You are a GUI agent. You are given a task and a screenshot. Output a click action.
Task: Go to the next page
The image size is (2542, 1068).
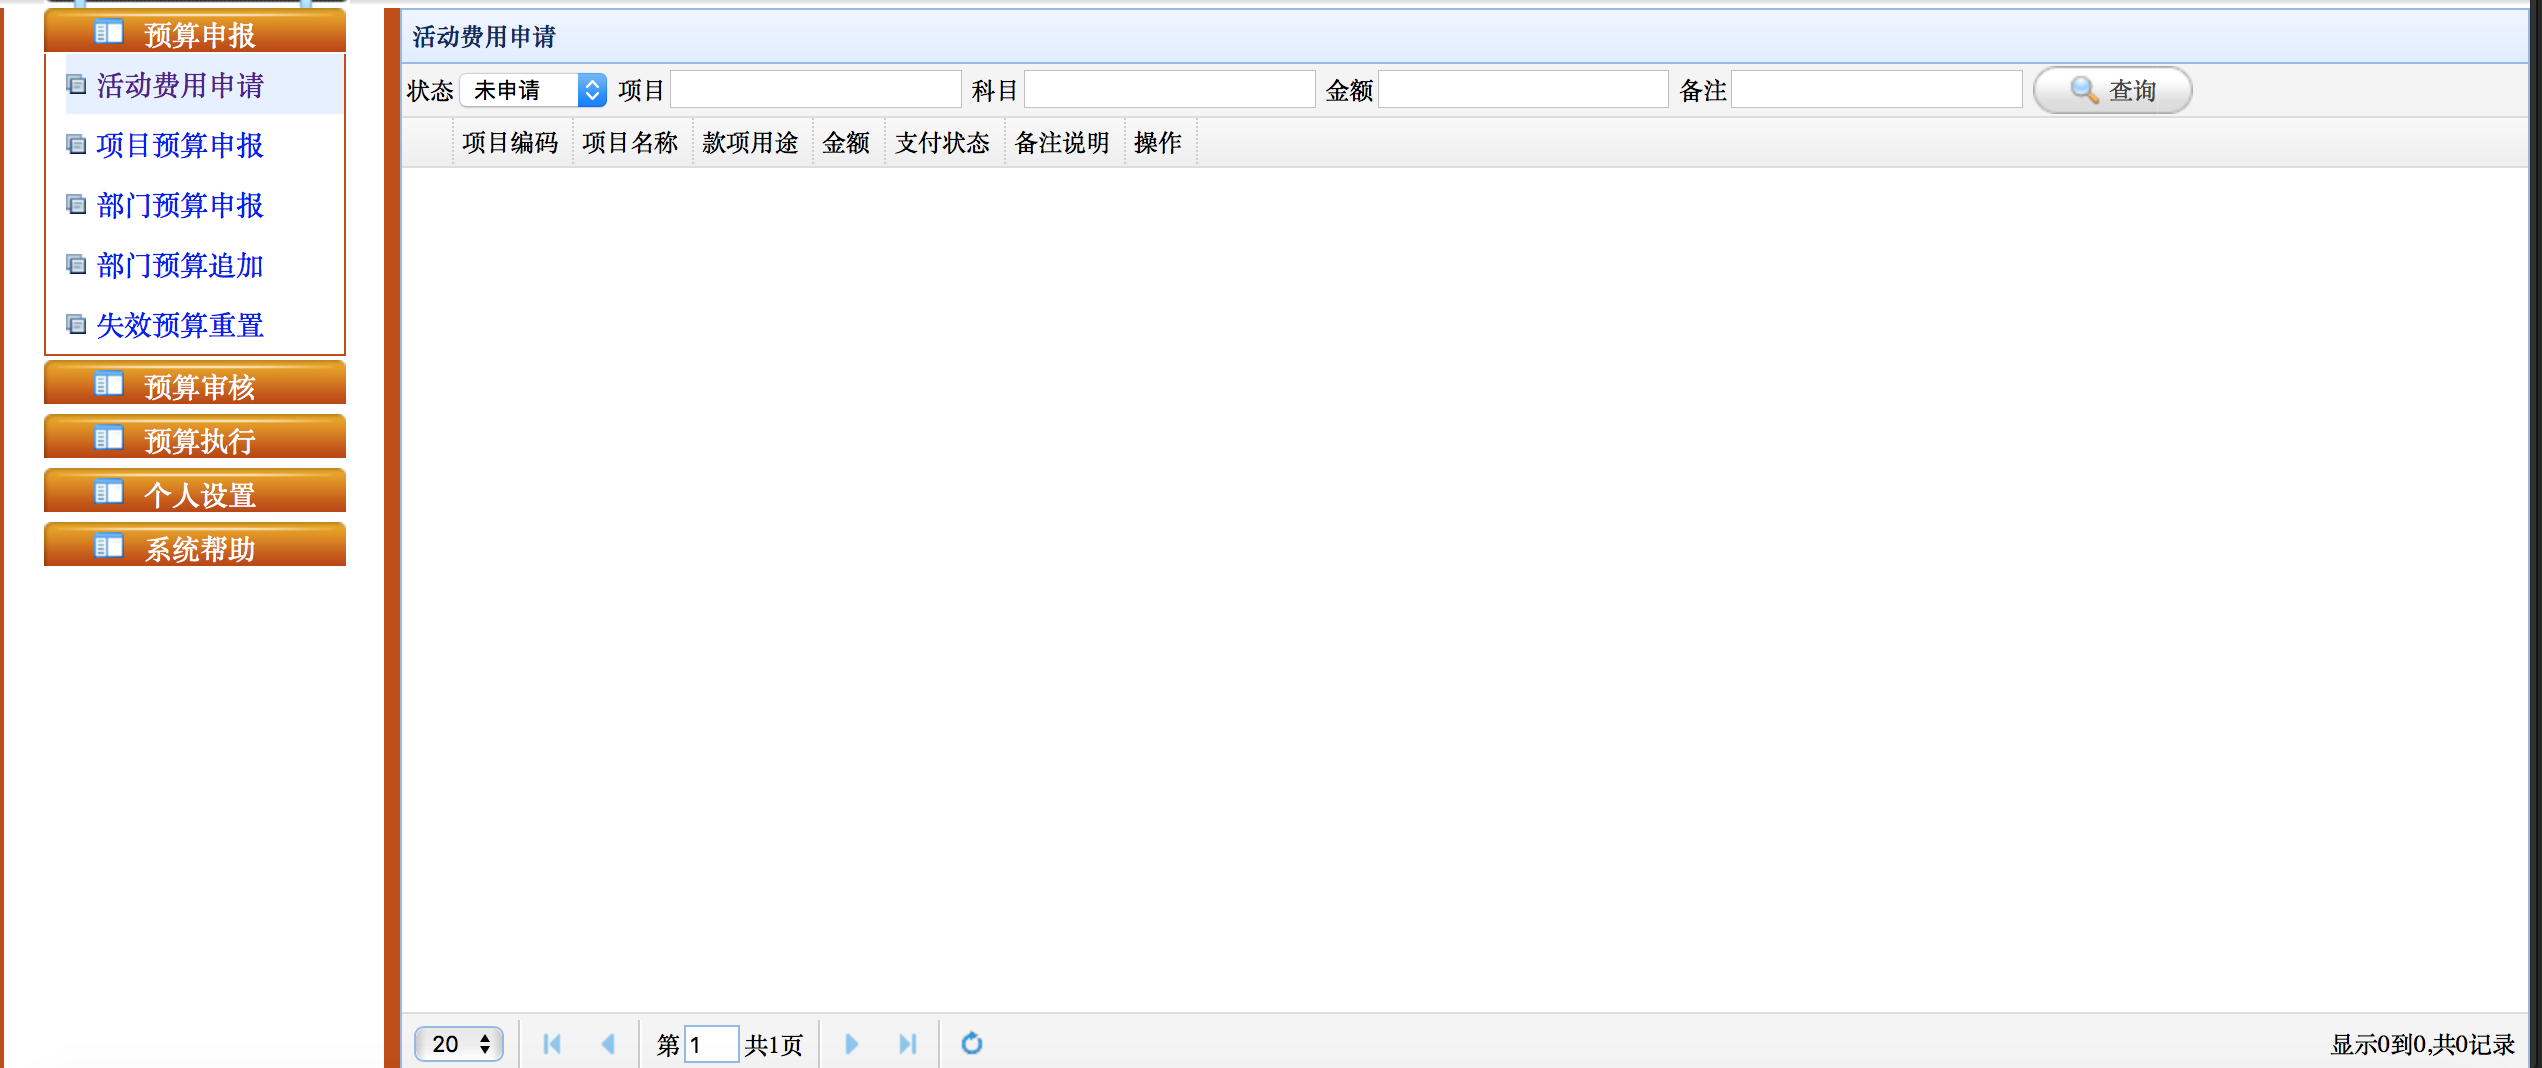point(851,1044)
